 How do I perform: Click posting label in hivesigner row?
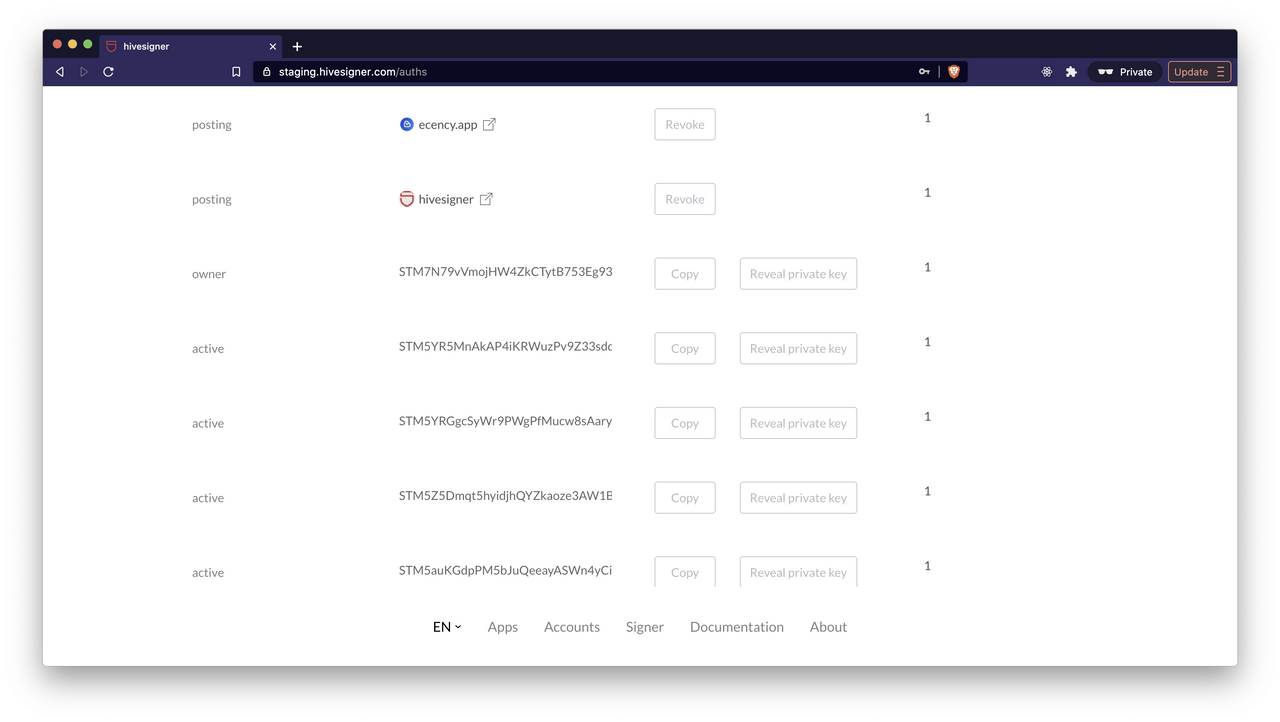[212, 199]
